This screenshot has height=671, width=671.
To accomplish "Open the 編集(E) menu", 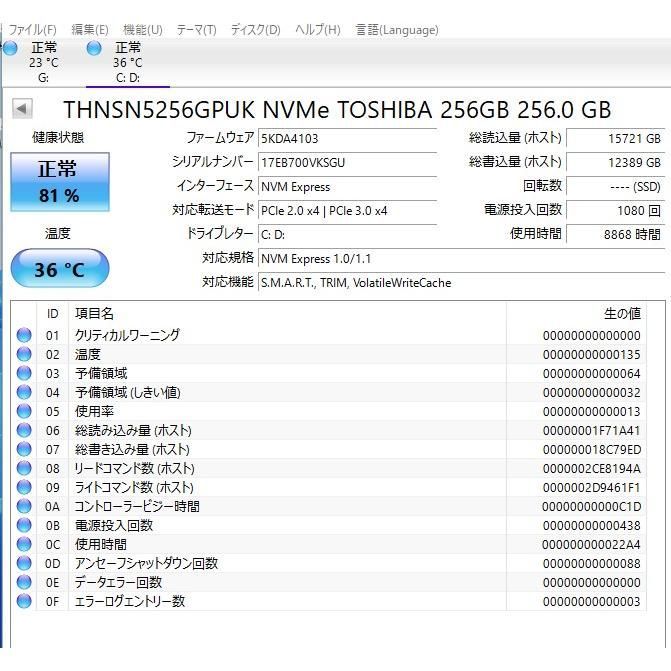I will pyautogui.click(x=90, y=30).
